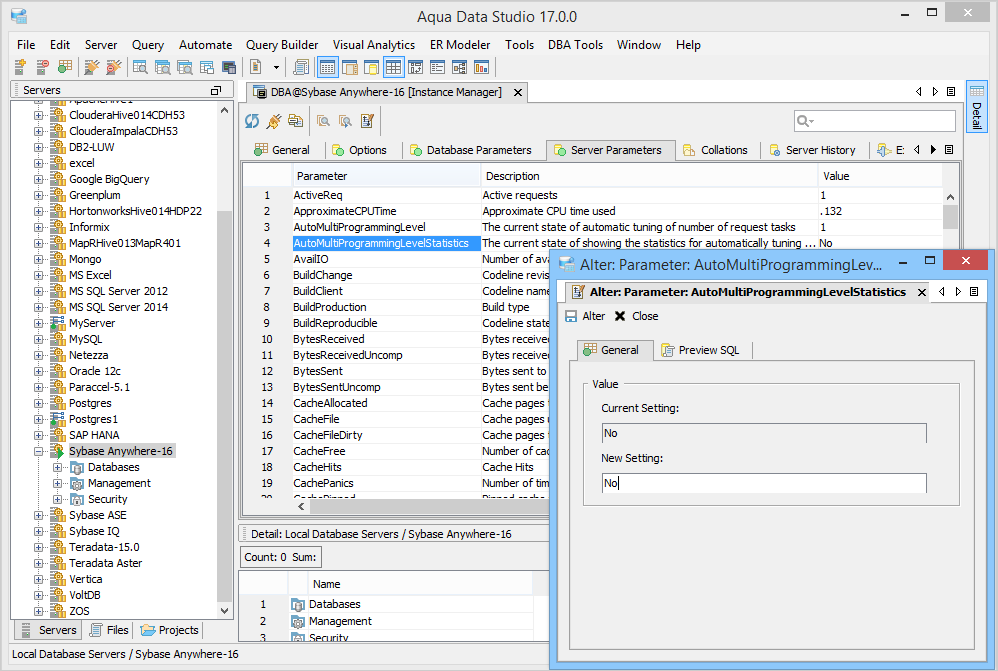Click the connect plug icon in main toolbar
Image resolution: width=998 pixels, height=671 pixels.
coord(92,67)
